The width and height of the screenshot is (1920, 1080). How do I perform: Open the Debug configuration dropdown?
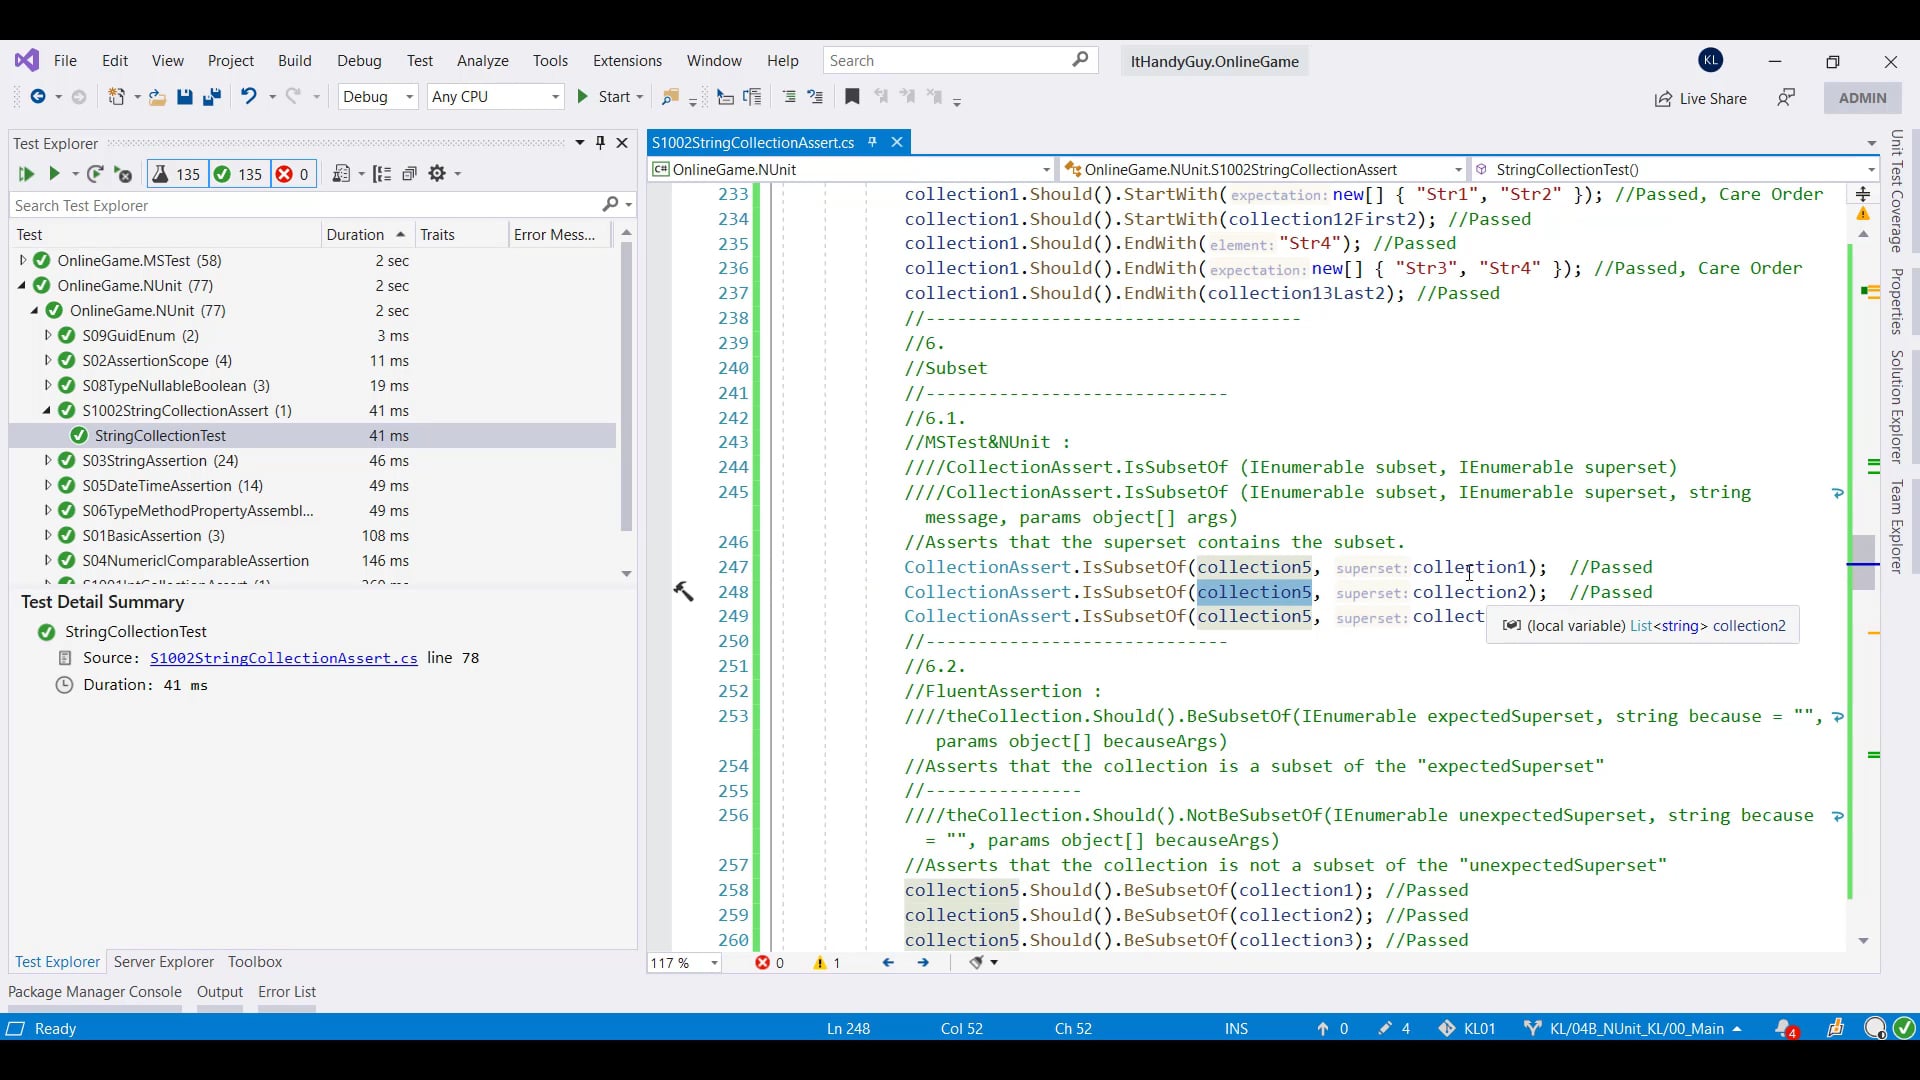click(x=378, y=97)
